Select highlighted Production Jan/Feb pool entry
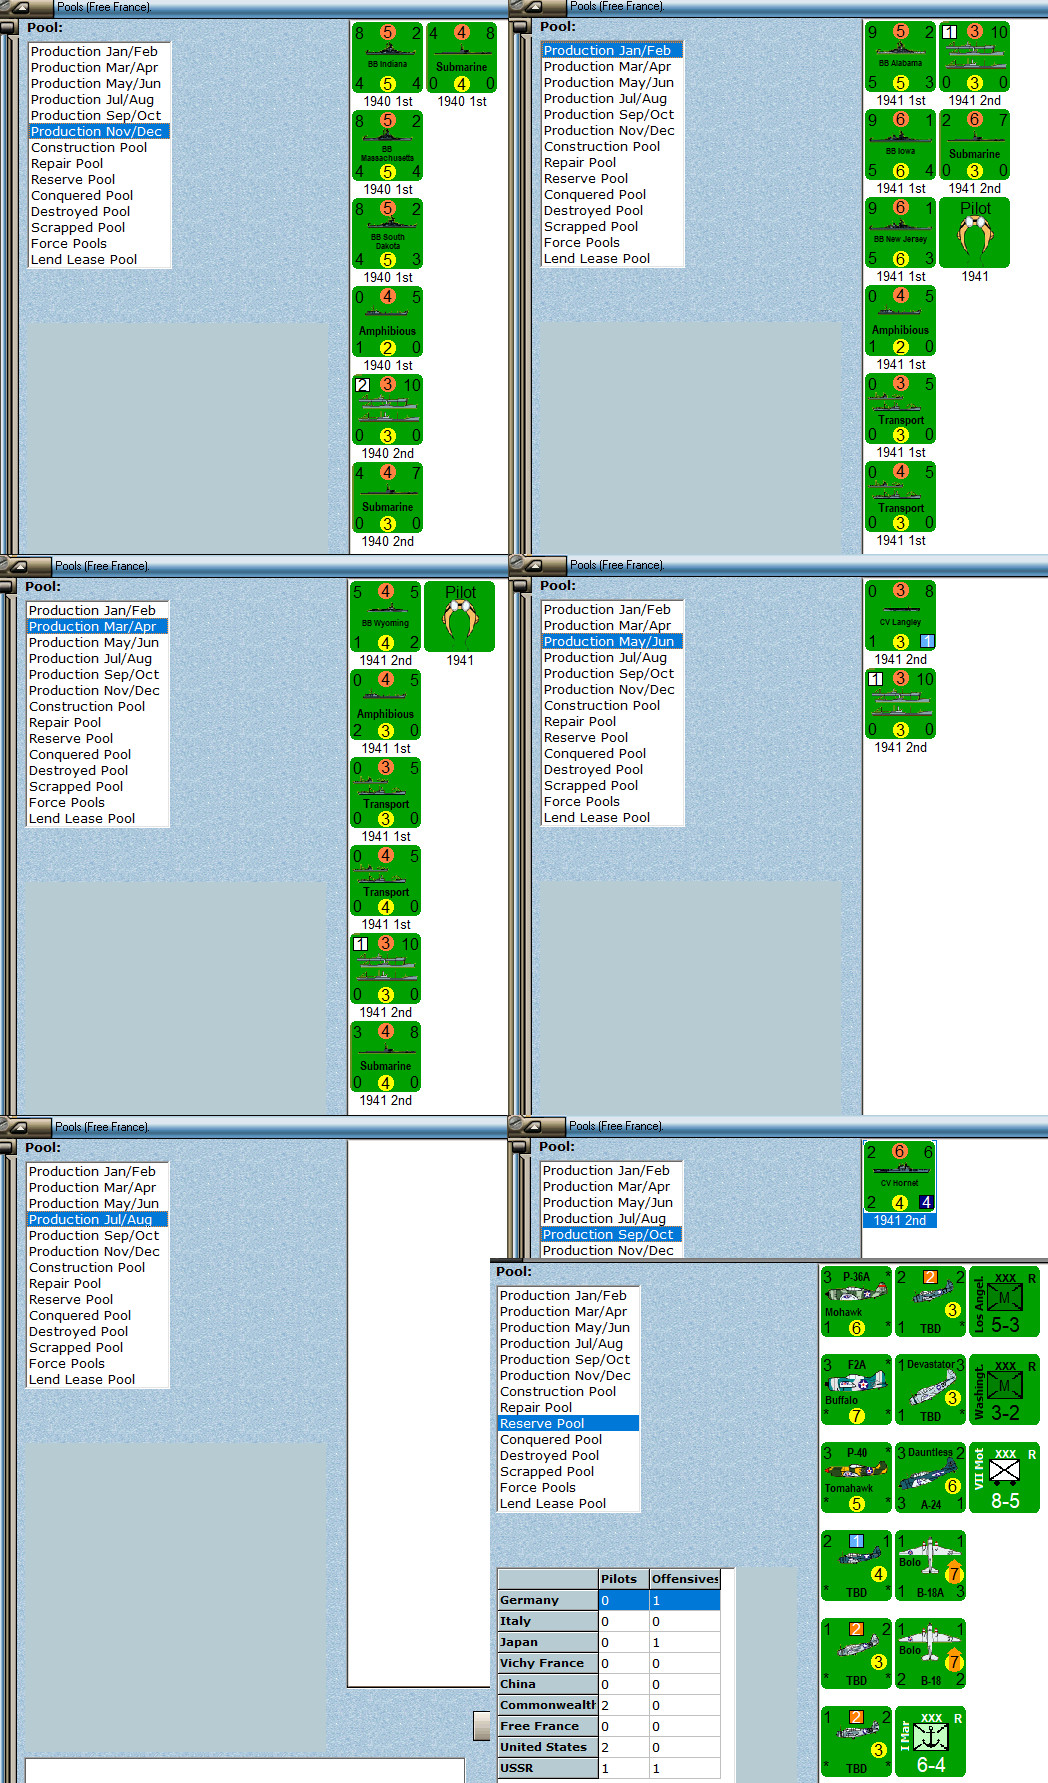The height and width of the screenshot is (1783, 1048). [x=613, y=50]
